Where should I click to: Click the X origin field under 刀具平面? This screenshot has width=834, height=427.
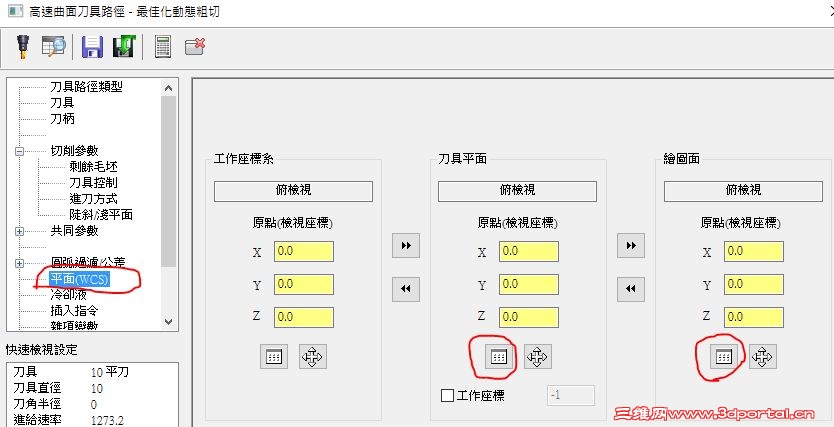(528, 252)
